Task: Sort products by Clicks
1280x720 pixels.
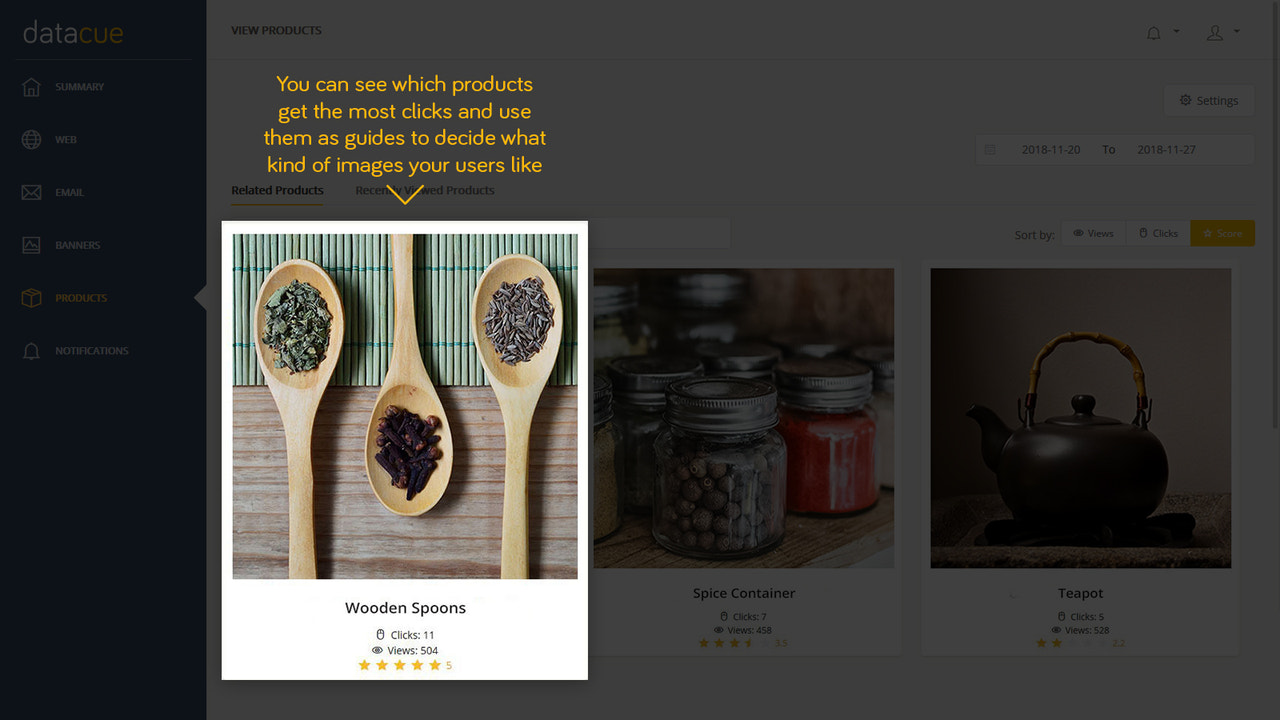Action: pos(1157,233)
